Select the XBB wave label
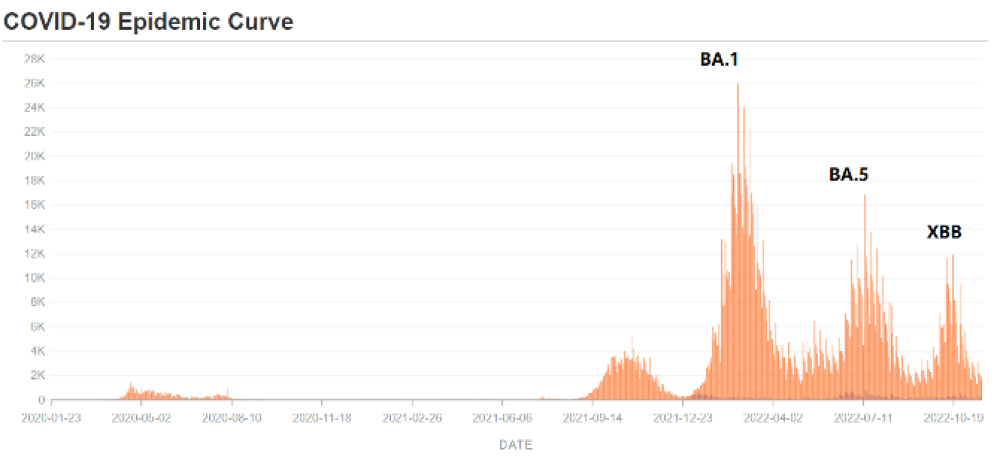Image resolution: width=1000 pixels, height=460 pixels. pos(944,233)
